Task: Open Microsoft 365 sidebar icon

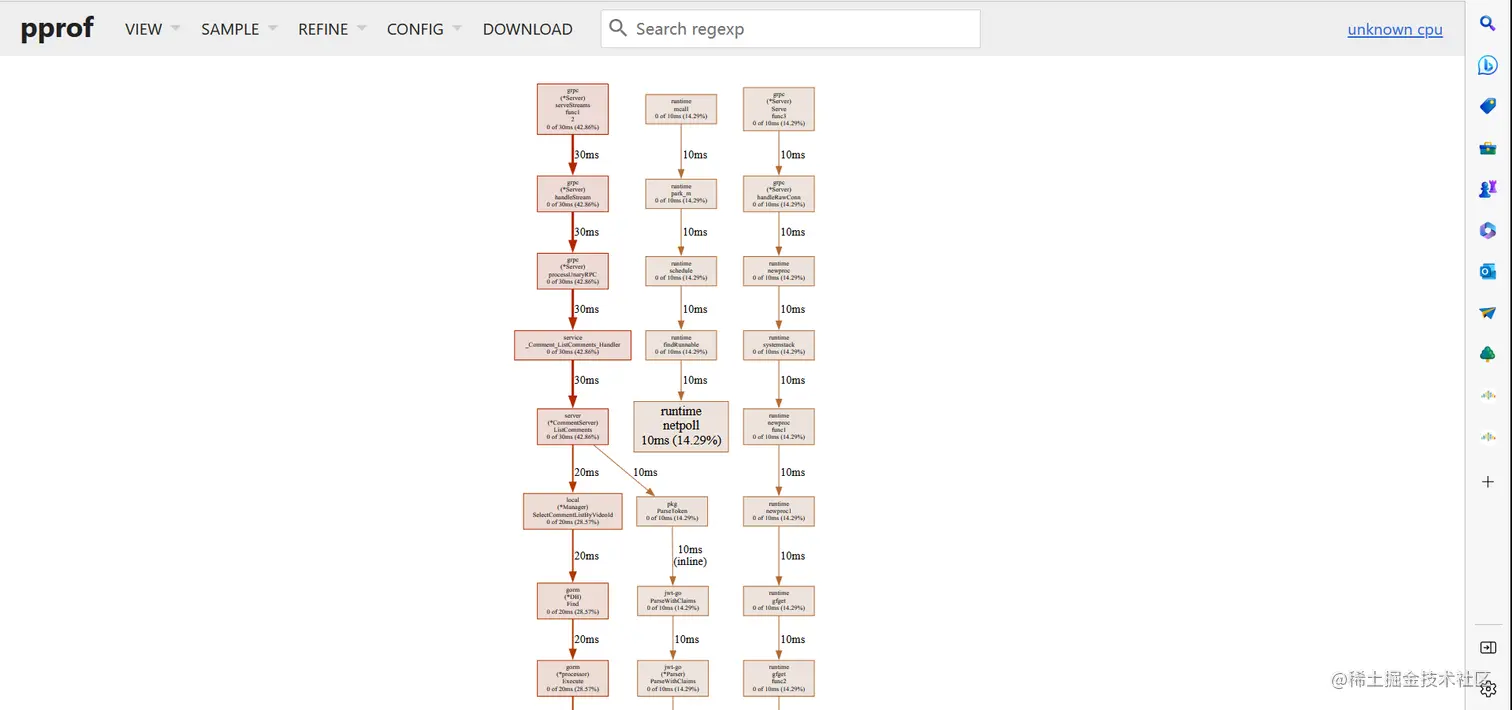Action: click(x=1488, y=230)
